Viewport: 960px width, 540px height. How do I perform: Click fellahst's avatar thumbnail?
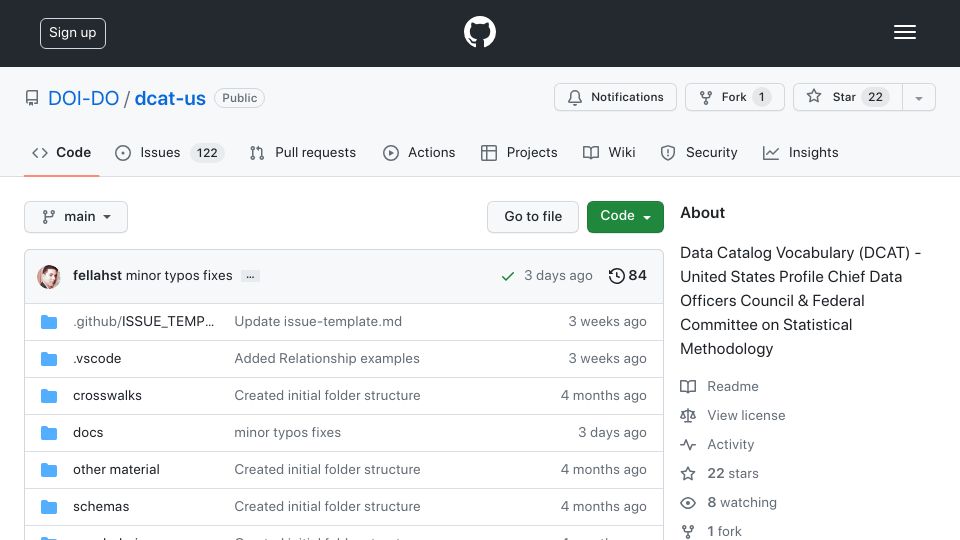[x=49, y=277]
